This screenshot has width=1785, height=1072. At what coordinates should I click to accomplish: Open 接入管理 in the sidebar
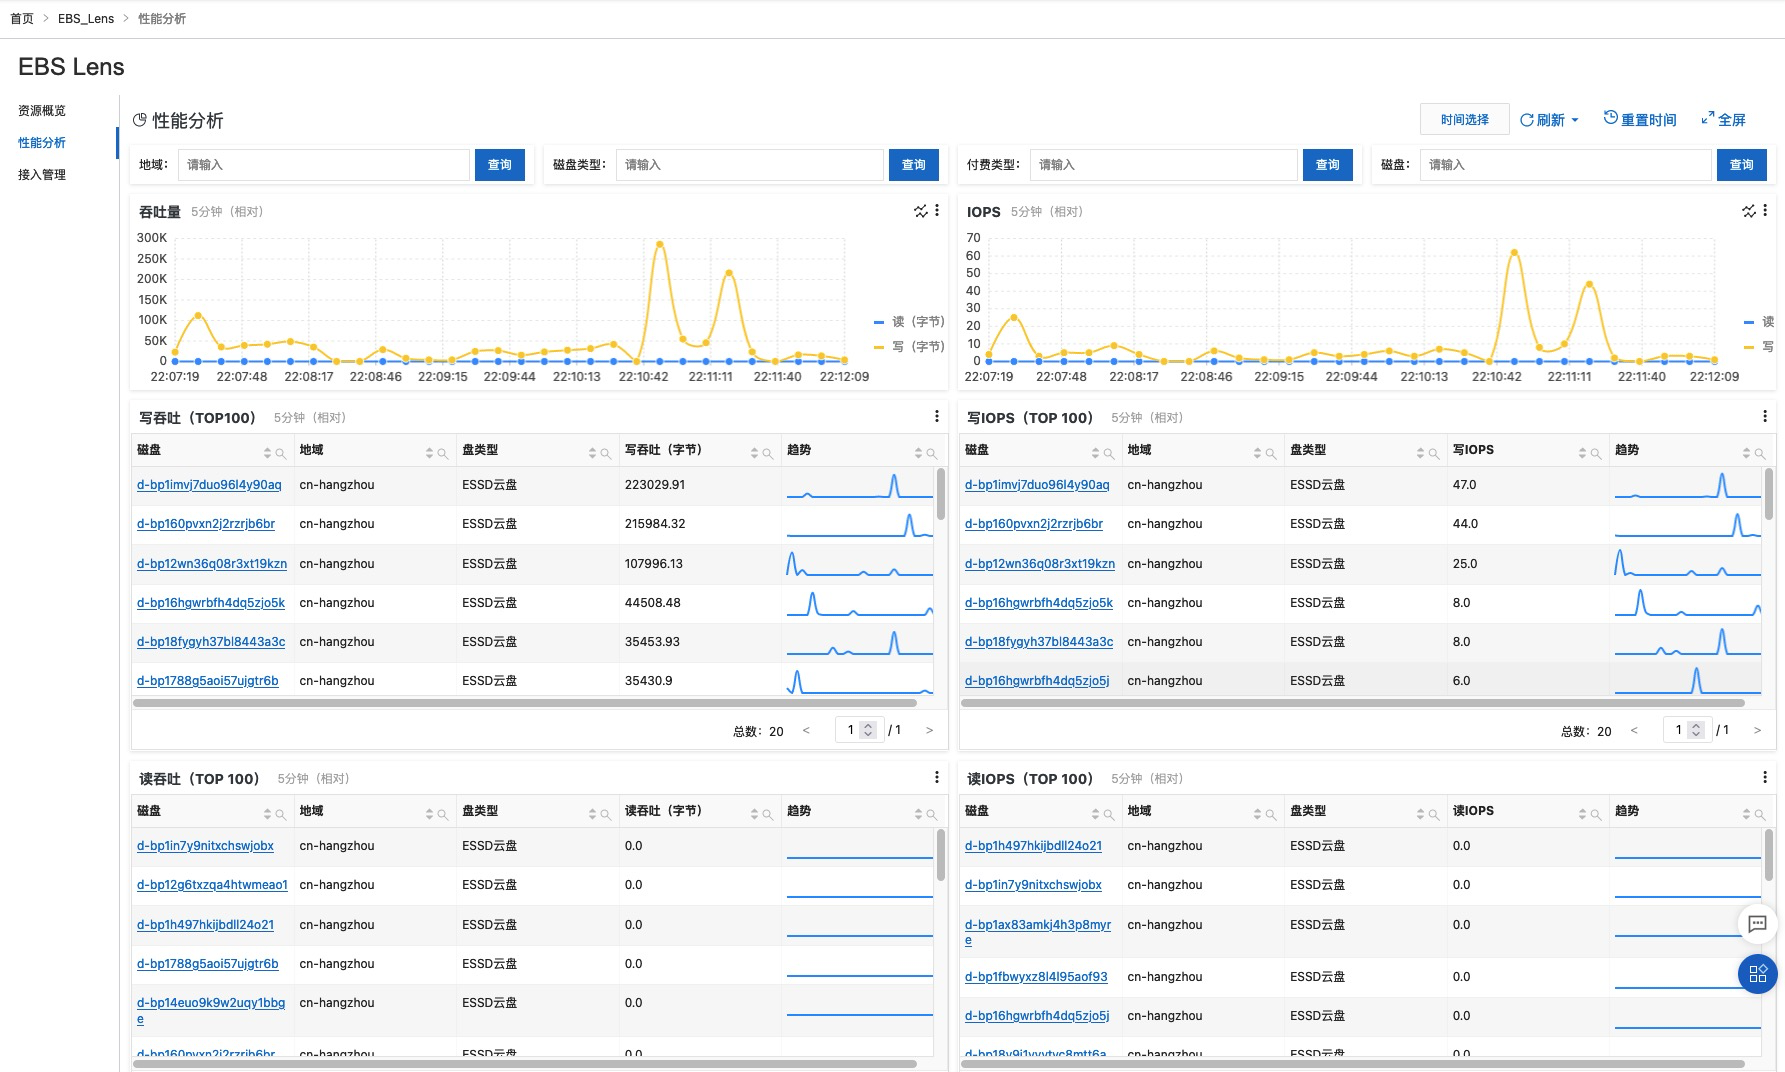coord(42,175)
